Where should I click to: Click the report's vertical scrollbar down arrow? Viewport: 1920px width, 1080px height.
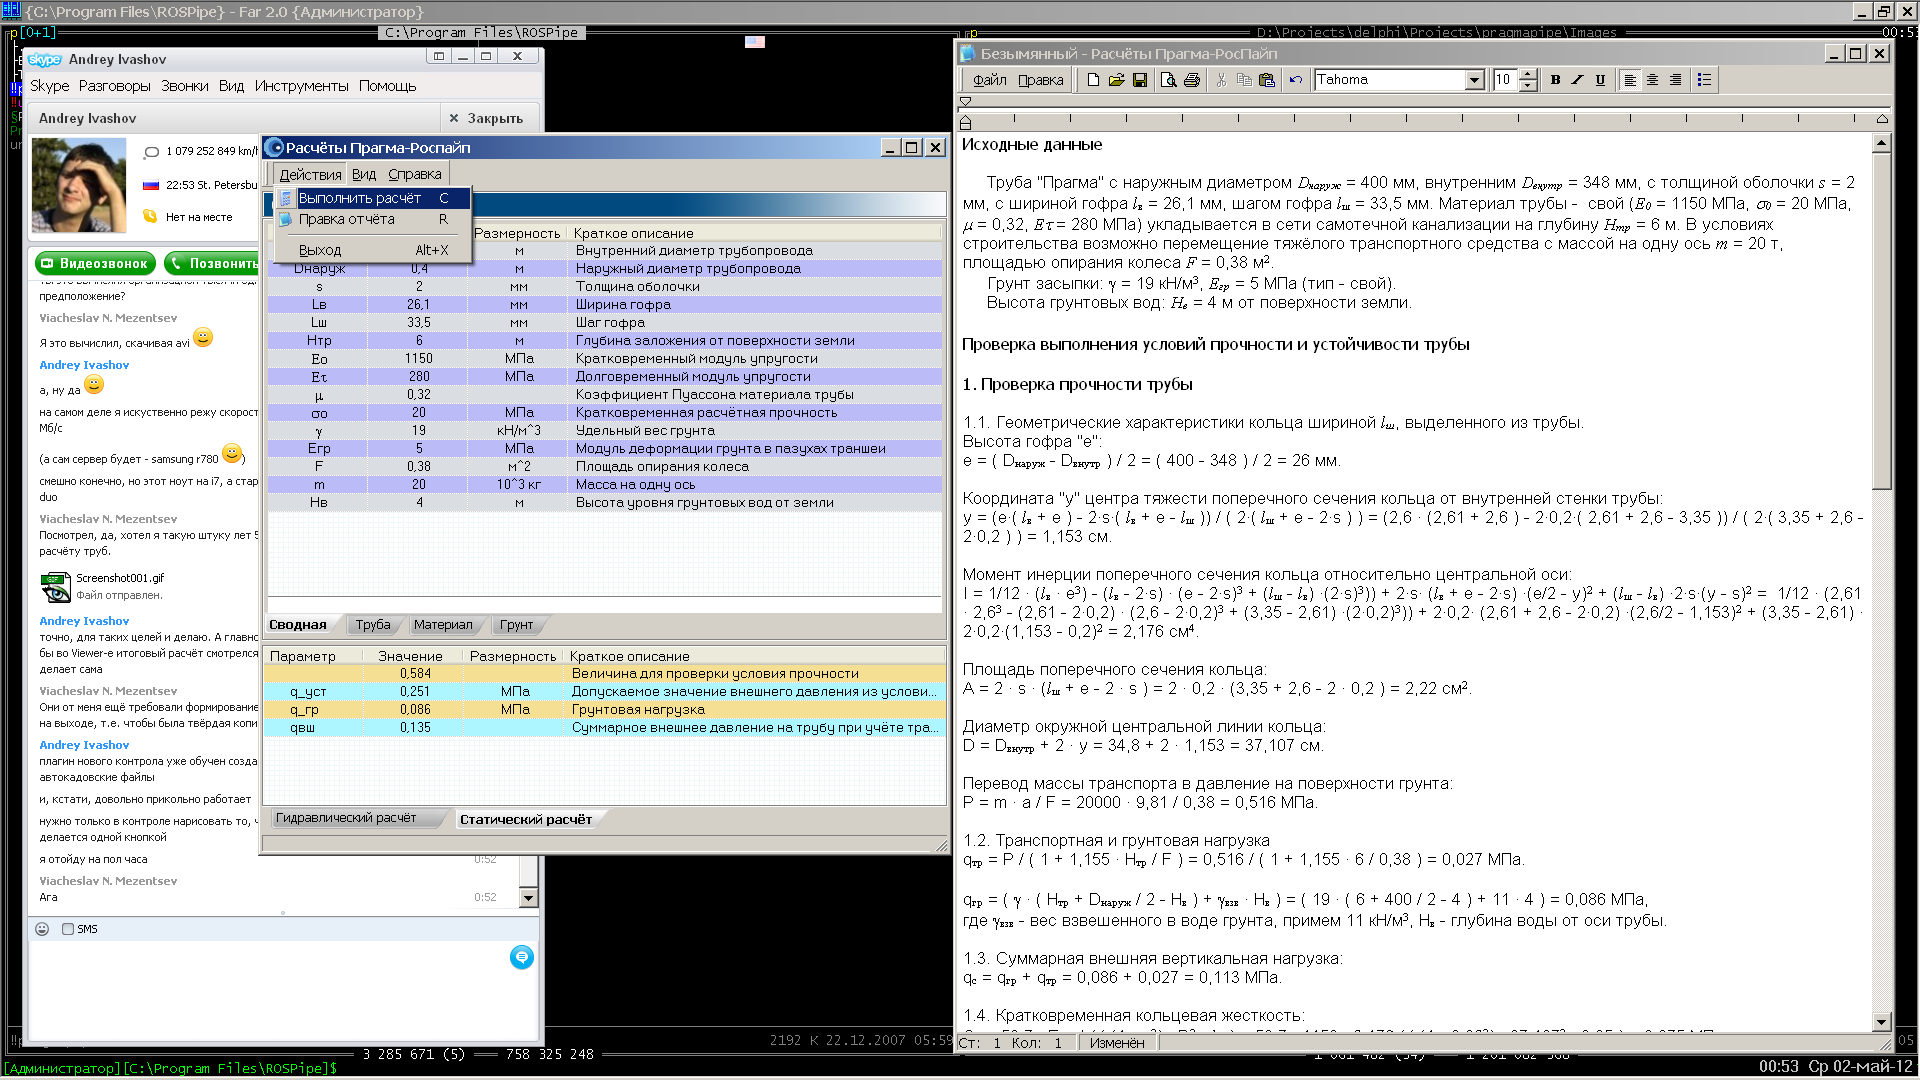[x=1882, y=1022]
